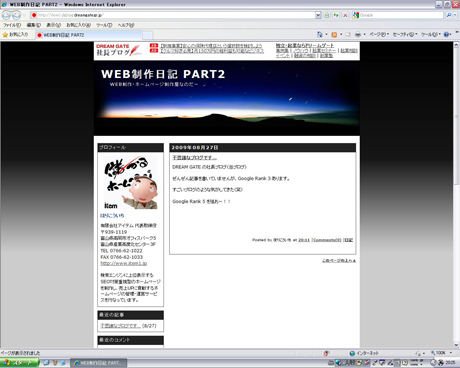Open a new blank tab button
The width and height of the screenshot is (460, 368).
click(x=148, y=35)
